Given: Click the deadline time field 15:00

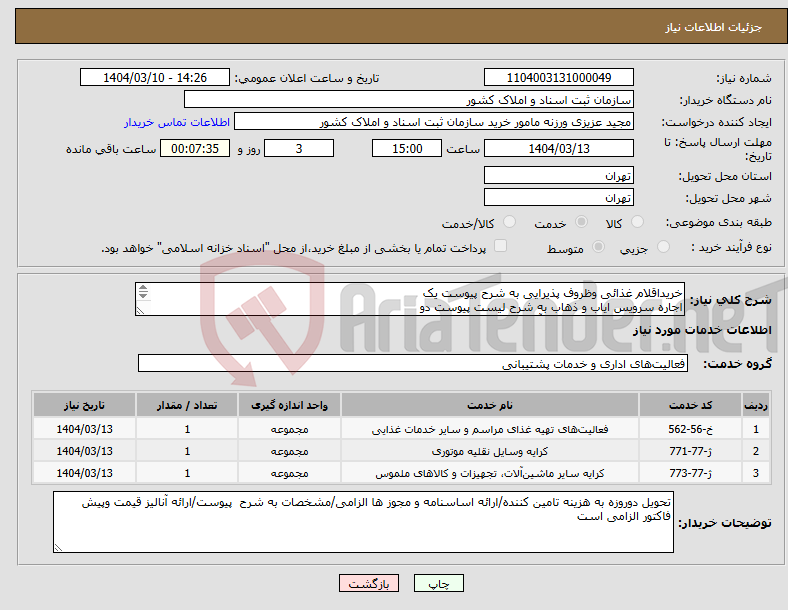Looking at the screenshot, I should pos(407,148).
